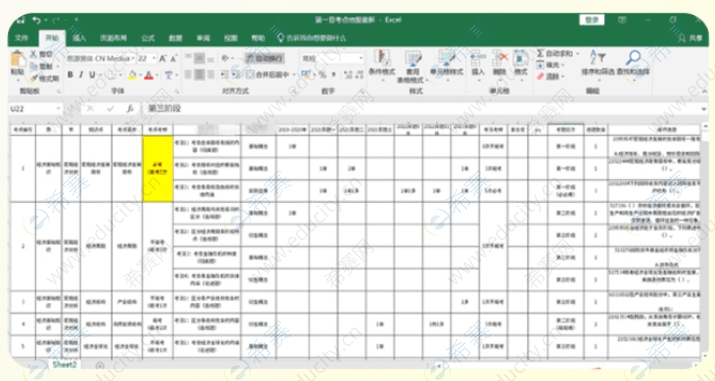This screenshot has width=715, height=381.
Task: Click the Name Box showing U22
Action: tap(36, 109)
